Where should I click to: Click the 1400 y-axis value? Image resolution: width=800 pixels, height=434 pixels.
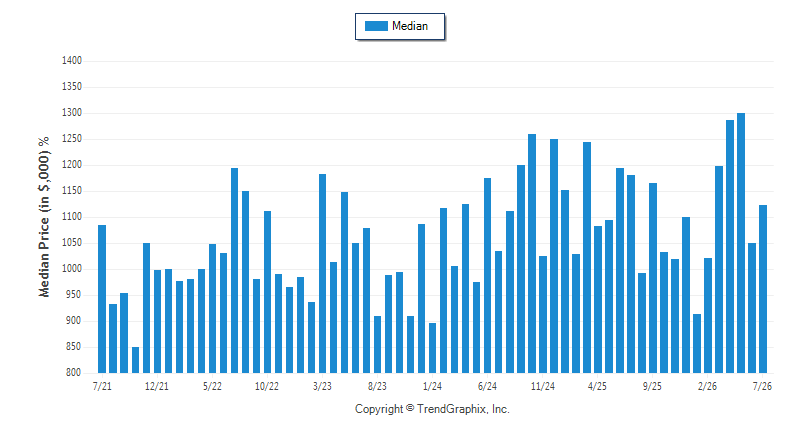pyautogui.click(x=72, y=61)
